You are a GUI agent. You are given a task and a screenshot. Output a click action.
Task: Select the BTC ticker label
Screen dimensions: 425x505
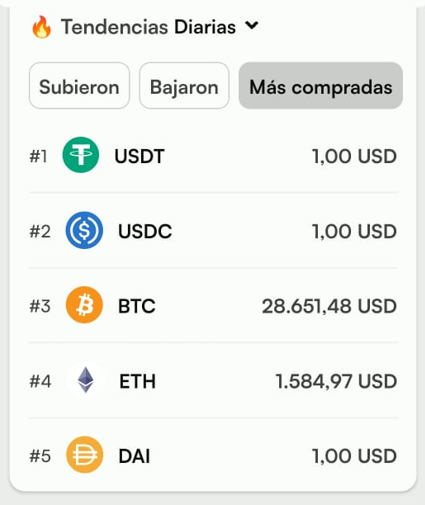point(137,306)
